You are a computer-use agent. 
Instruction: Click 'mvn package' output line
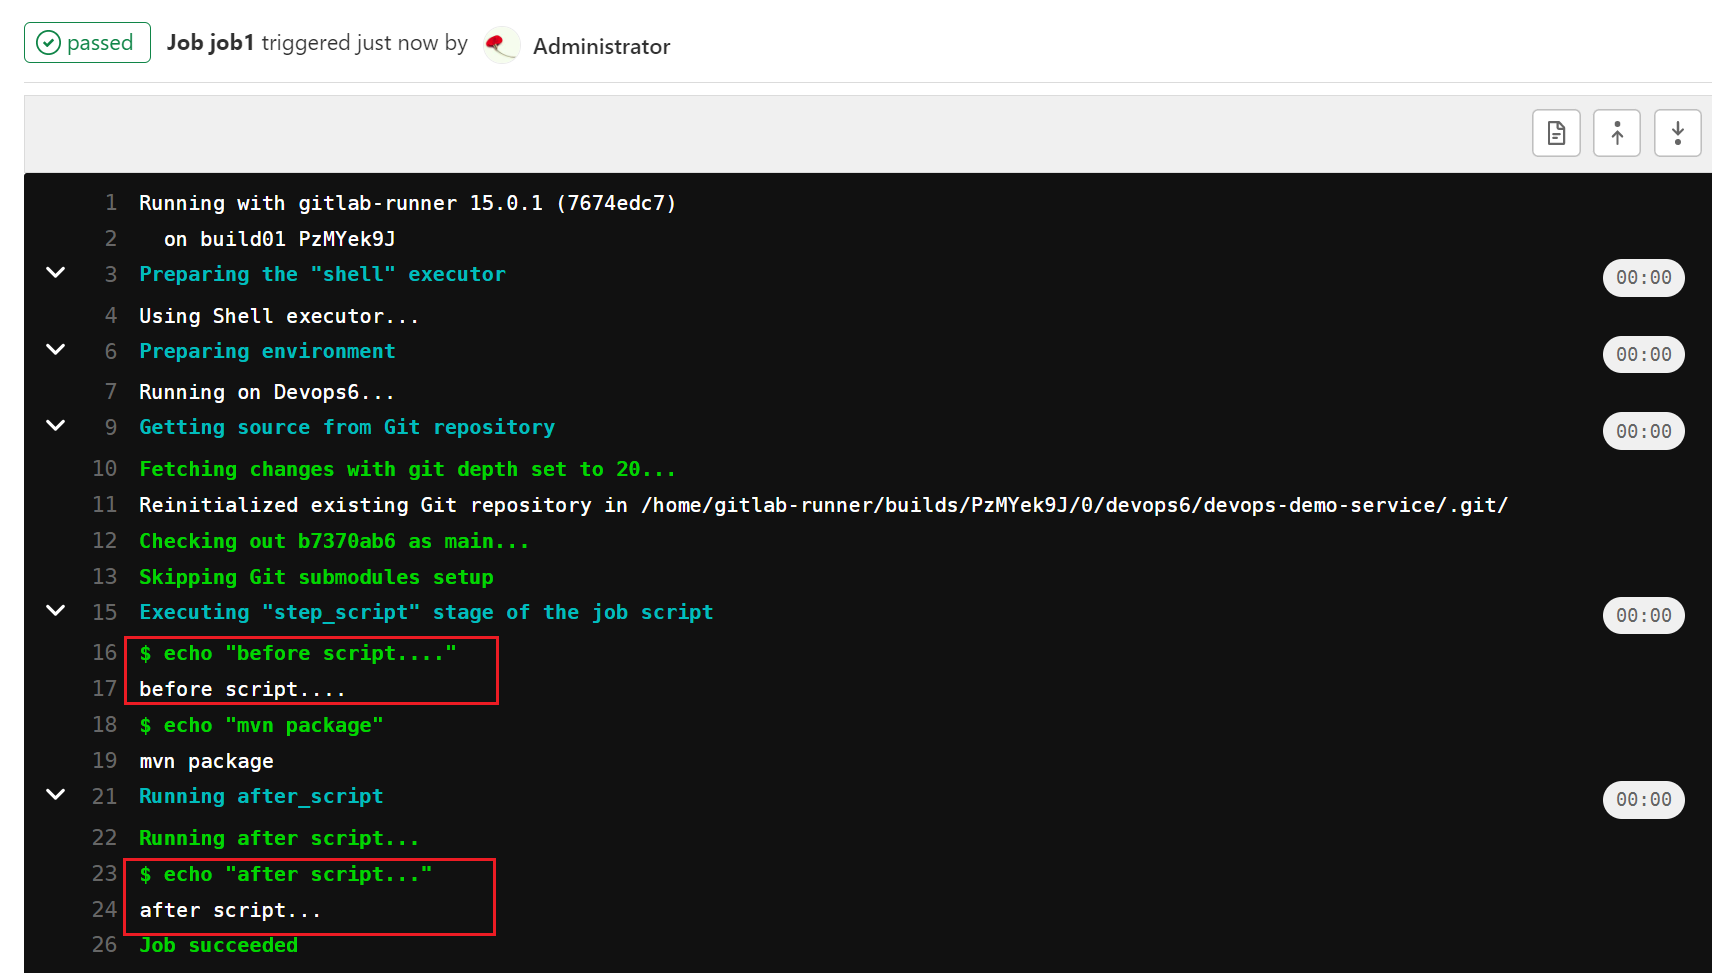tap(206, 761)
